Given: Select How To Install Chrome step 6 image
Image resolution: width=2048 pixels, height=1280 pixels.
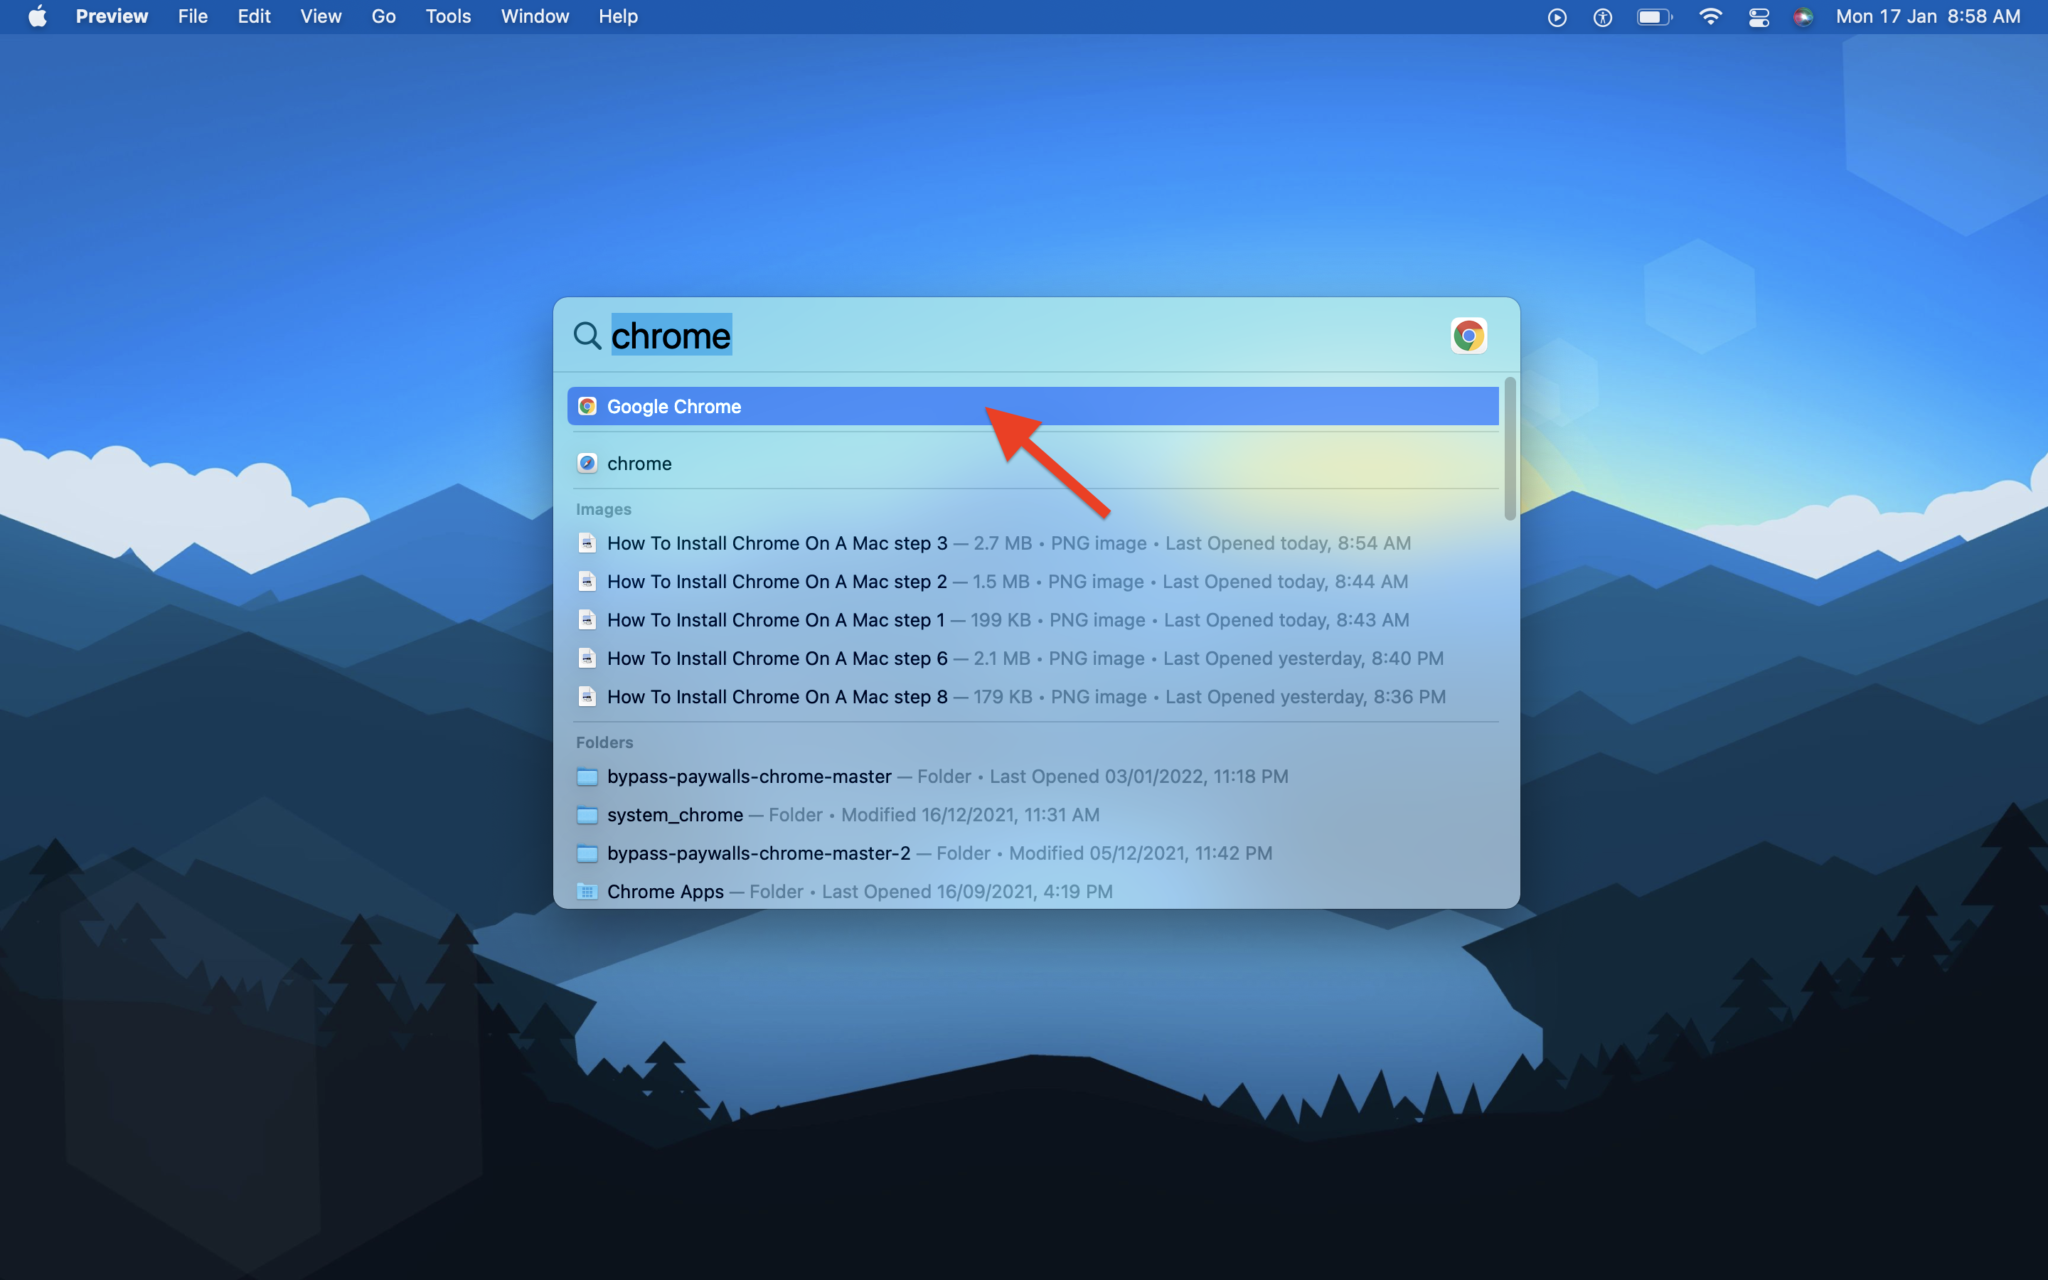Looking at the screenshot, I should pos(1033,658).
